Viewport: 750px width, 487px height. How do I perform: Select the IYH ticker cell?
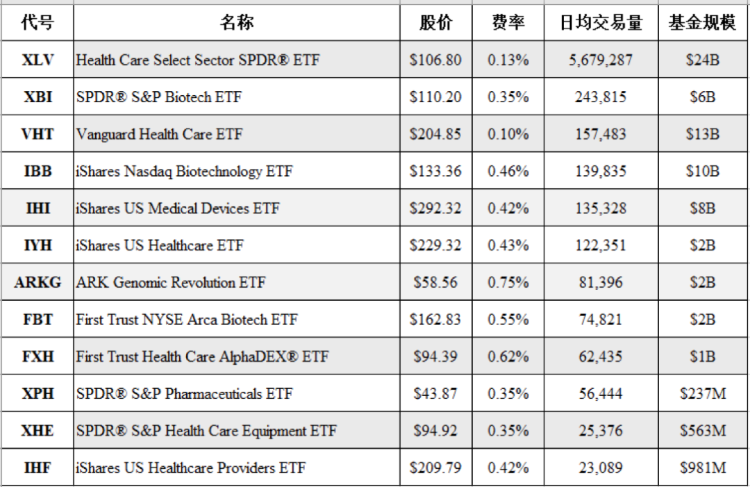coord(38,245)
